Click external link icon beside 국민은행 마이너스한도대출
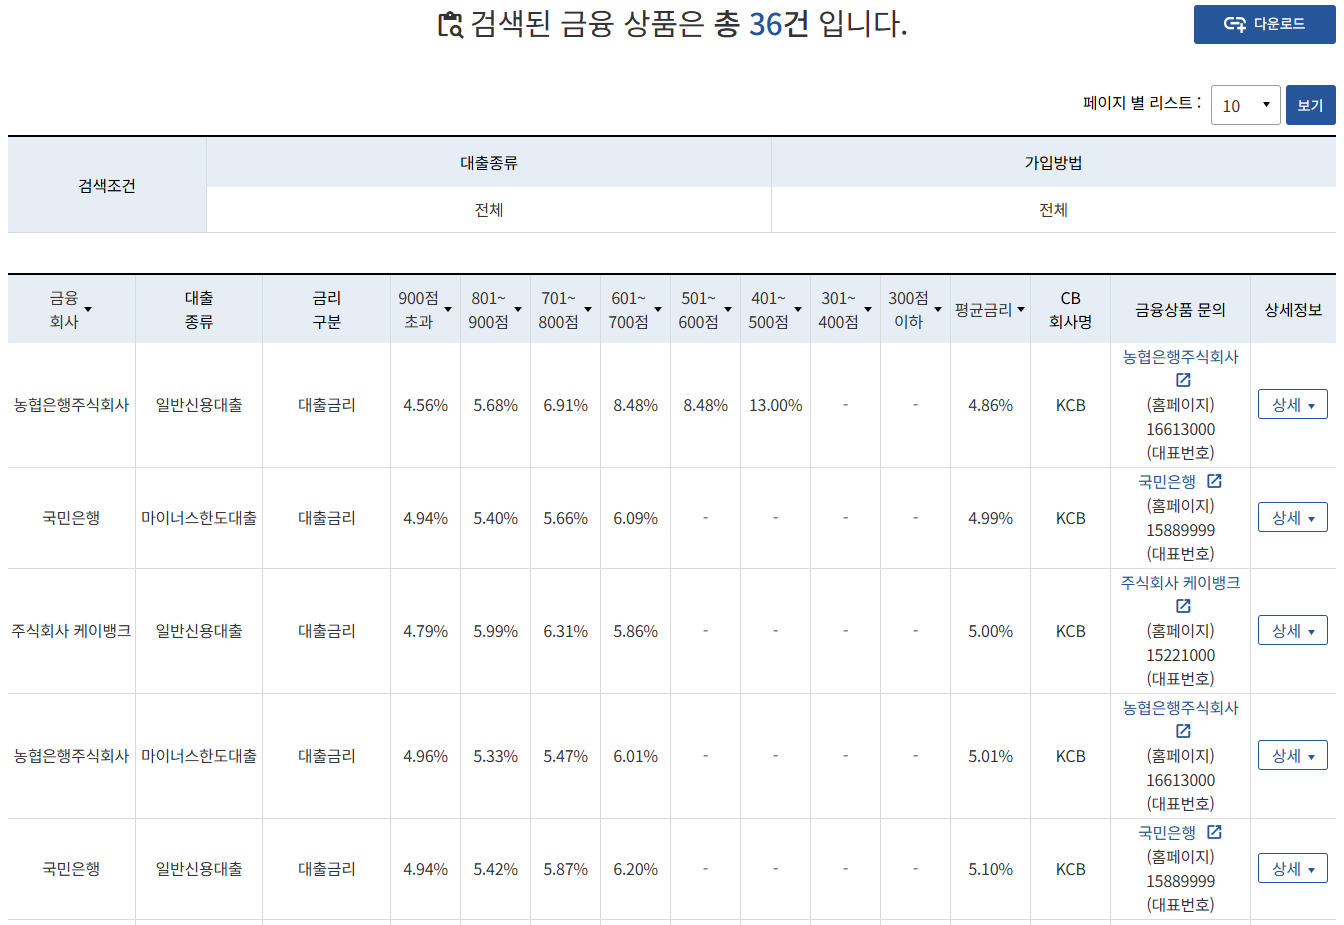Viewport: 1344px width, 925px height. coord(1214,481)
